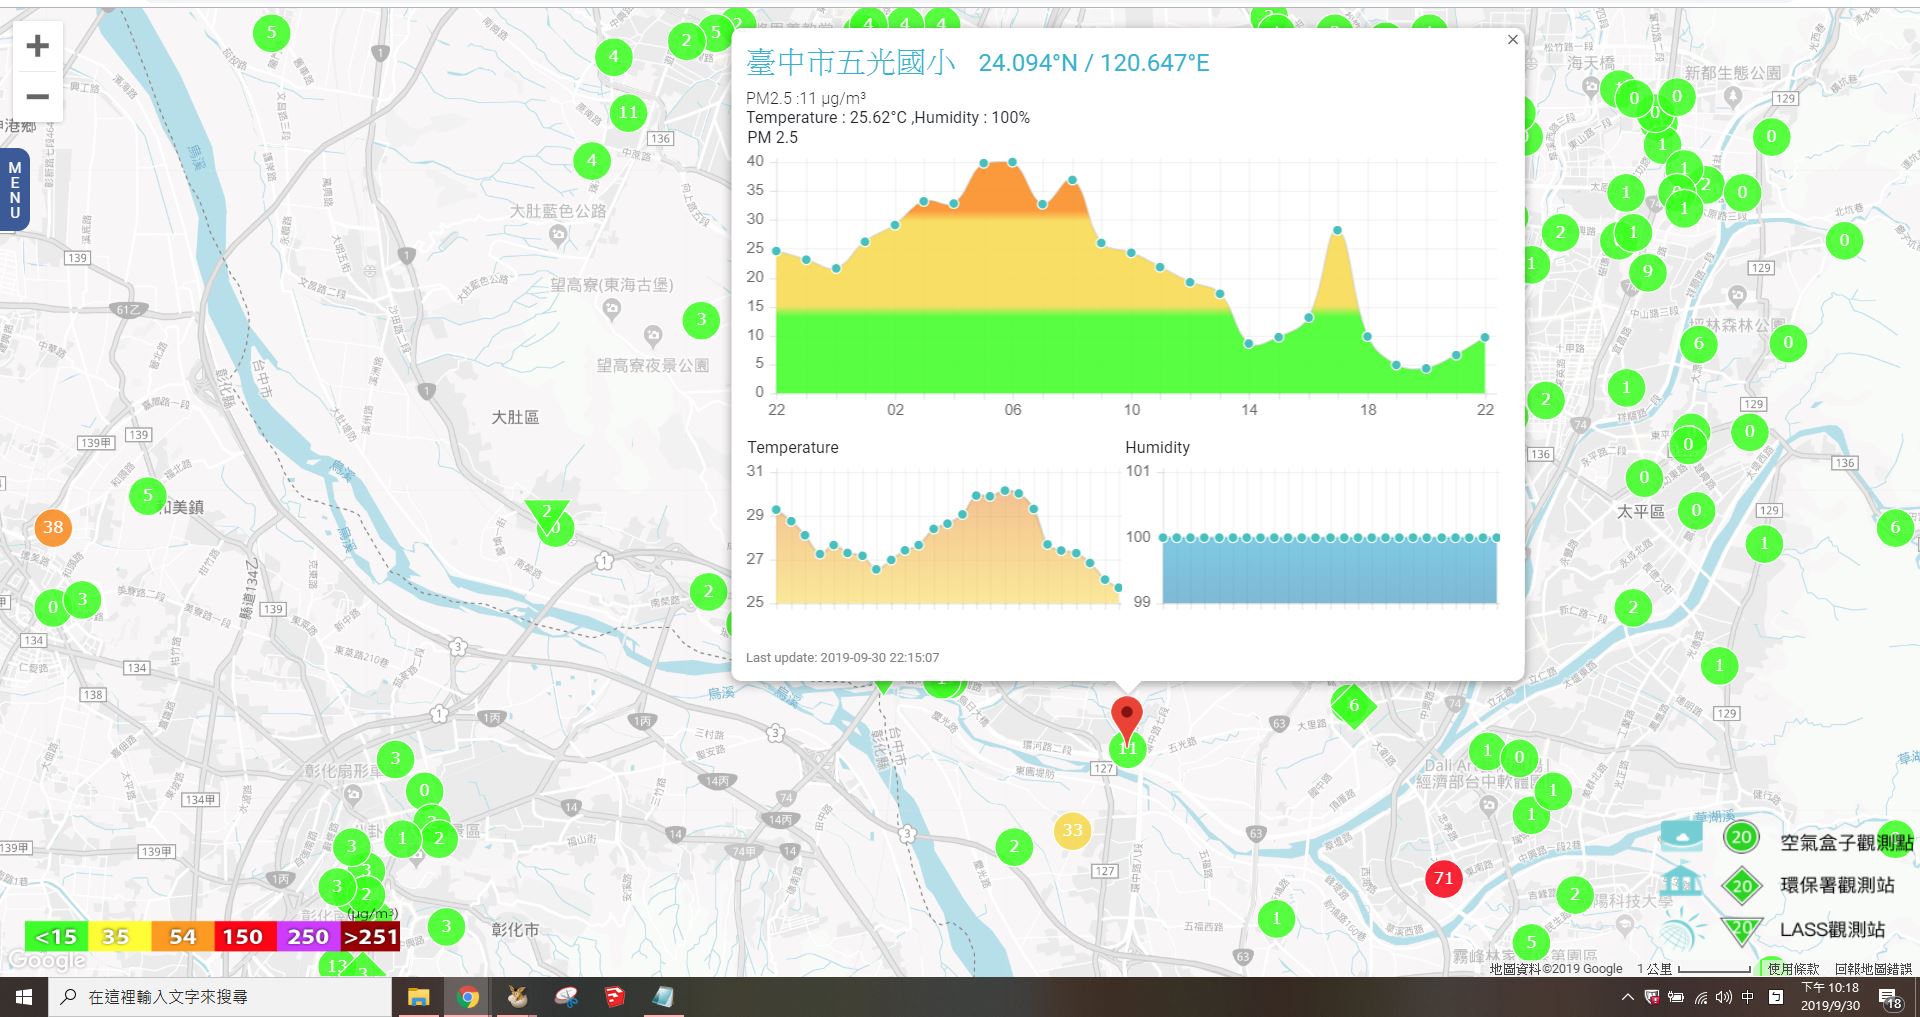Viewport: 1920px width, 1017px height.
Task: Click the 24.094°N / 120.647°E coordinates
Action: [x=1094, y=63]
